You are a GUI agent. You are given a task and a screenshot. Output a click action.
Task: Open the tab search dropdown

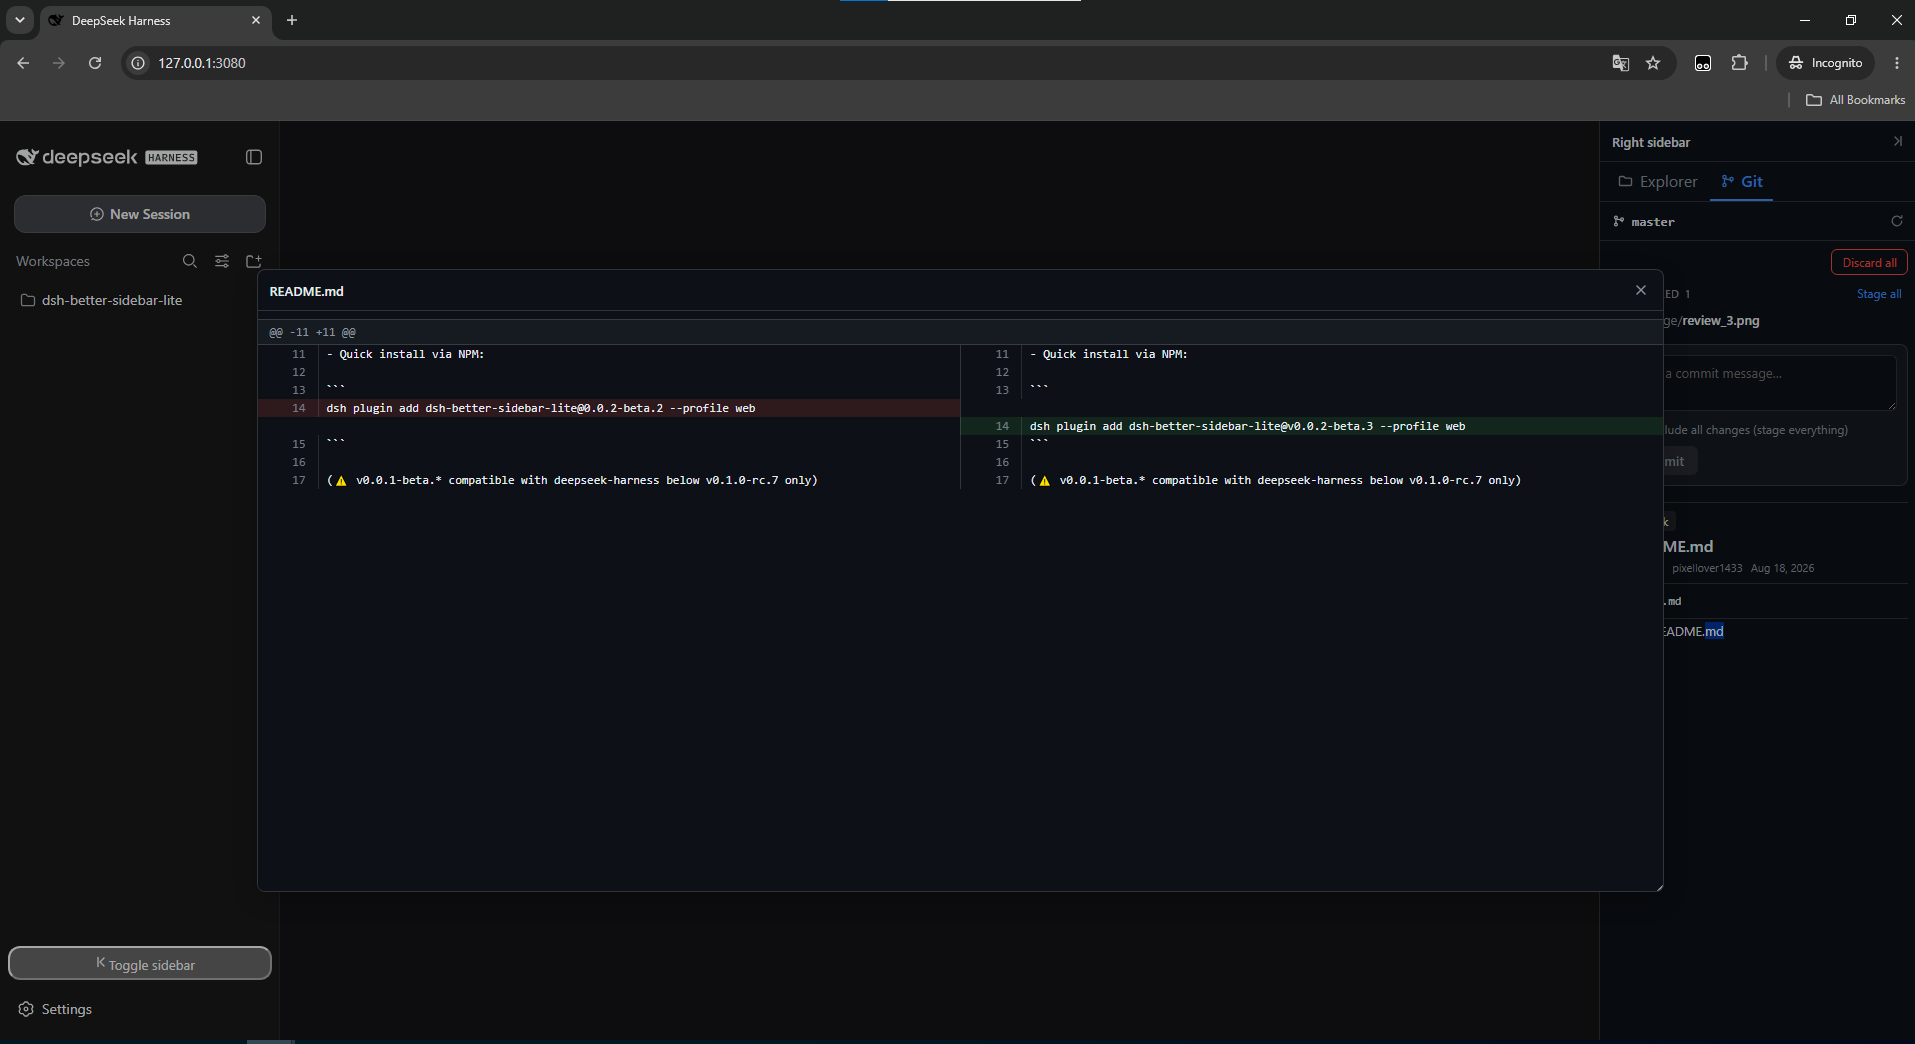click(19, 20)
